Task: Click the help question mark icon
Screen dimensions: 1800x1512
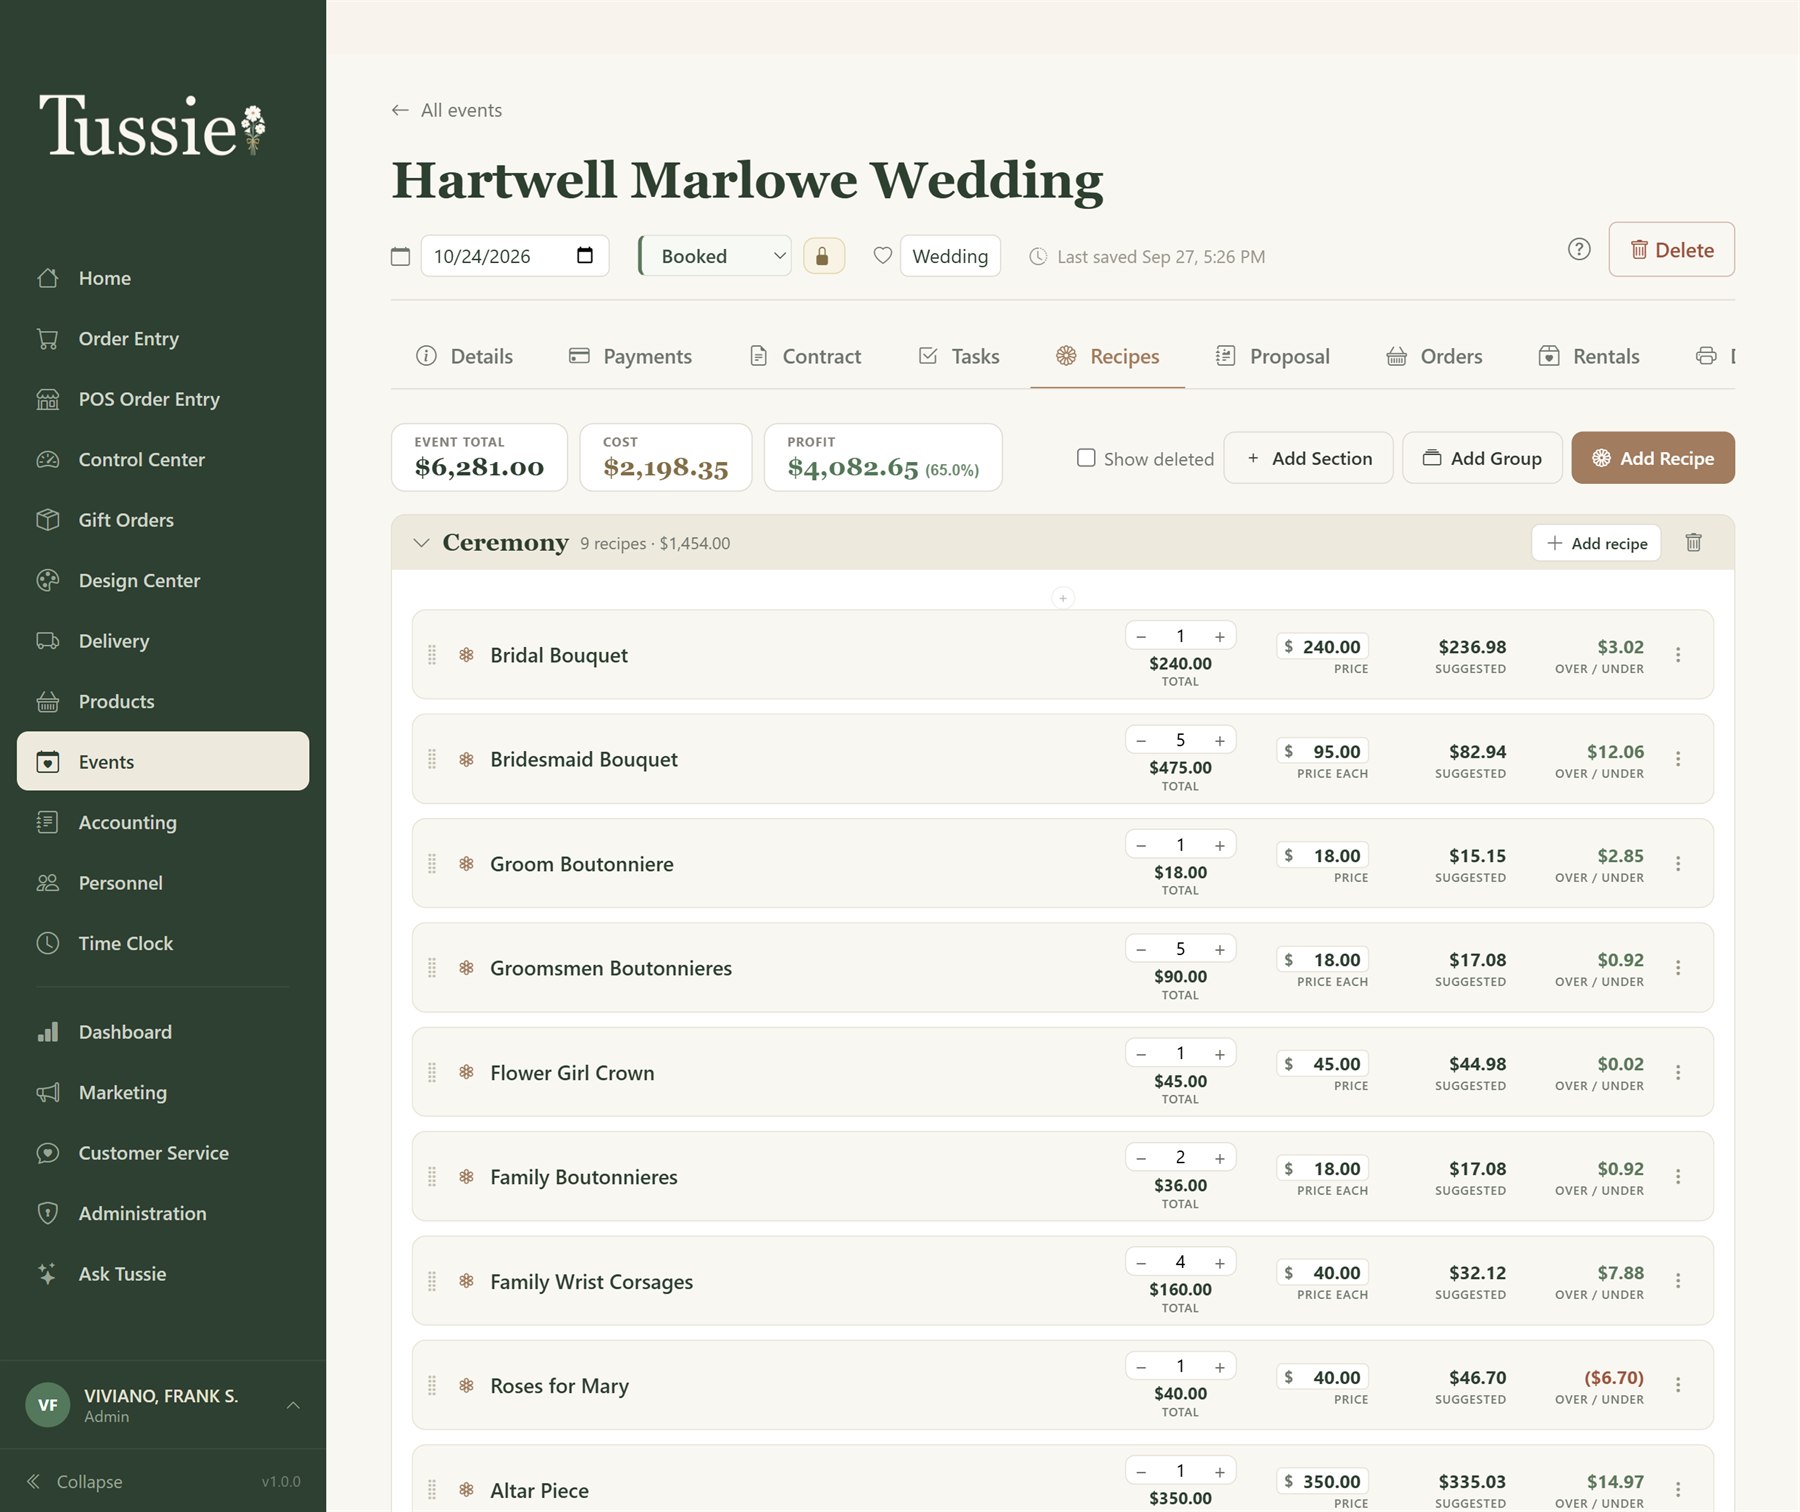Action: coord(1579,249)
